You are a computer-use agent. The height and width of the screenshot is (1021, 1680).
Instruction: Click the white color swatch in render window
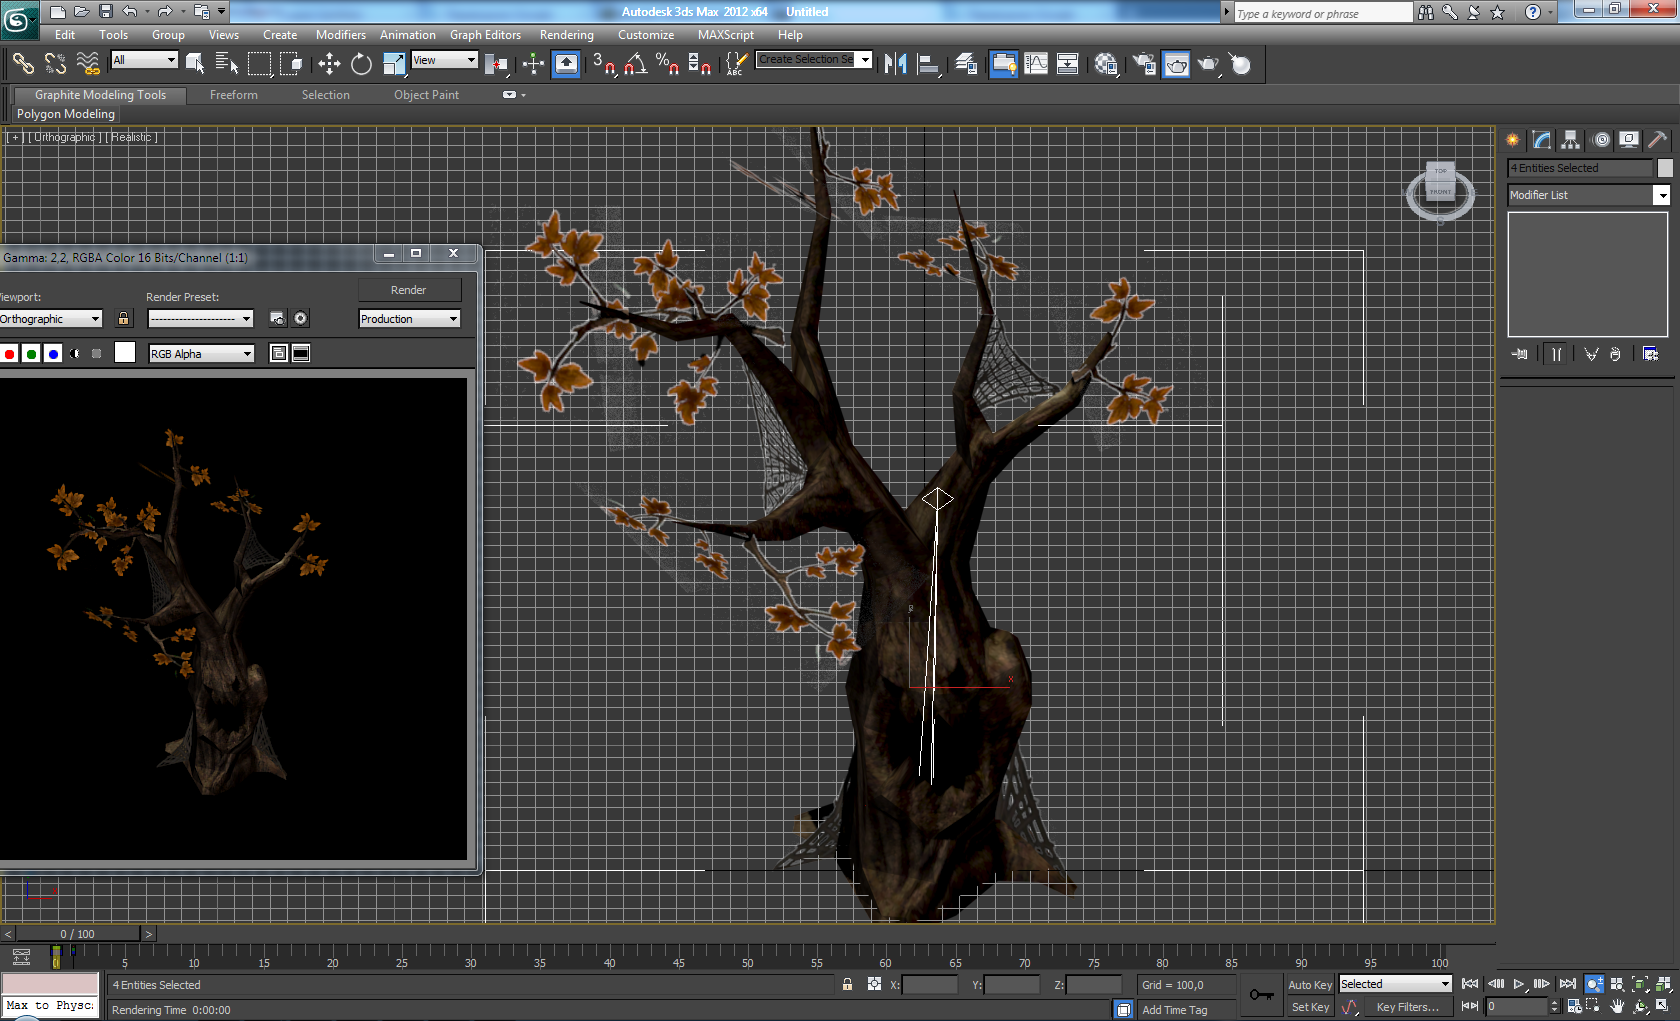click(x=125, y=353)
